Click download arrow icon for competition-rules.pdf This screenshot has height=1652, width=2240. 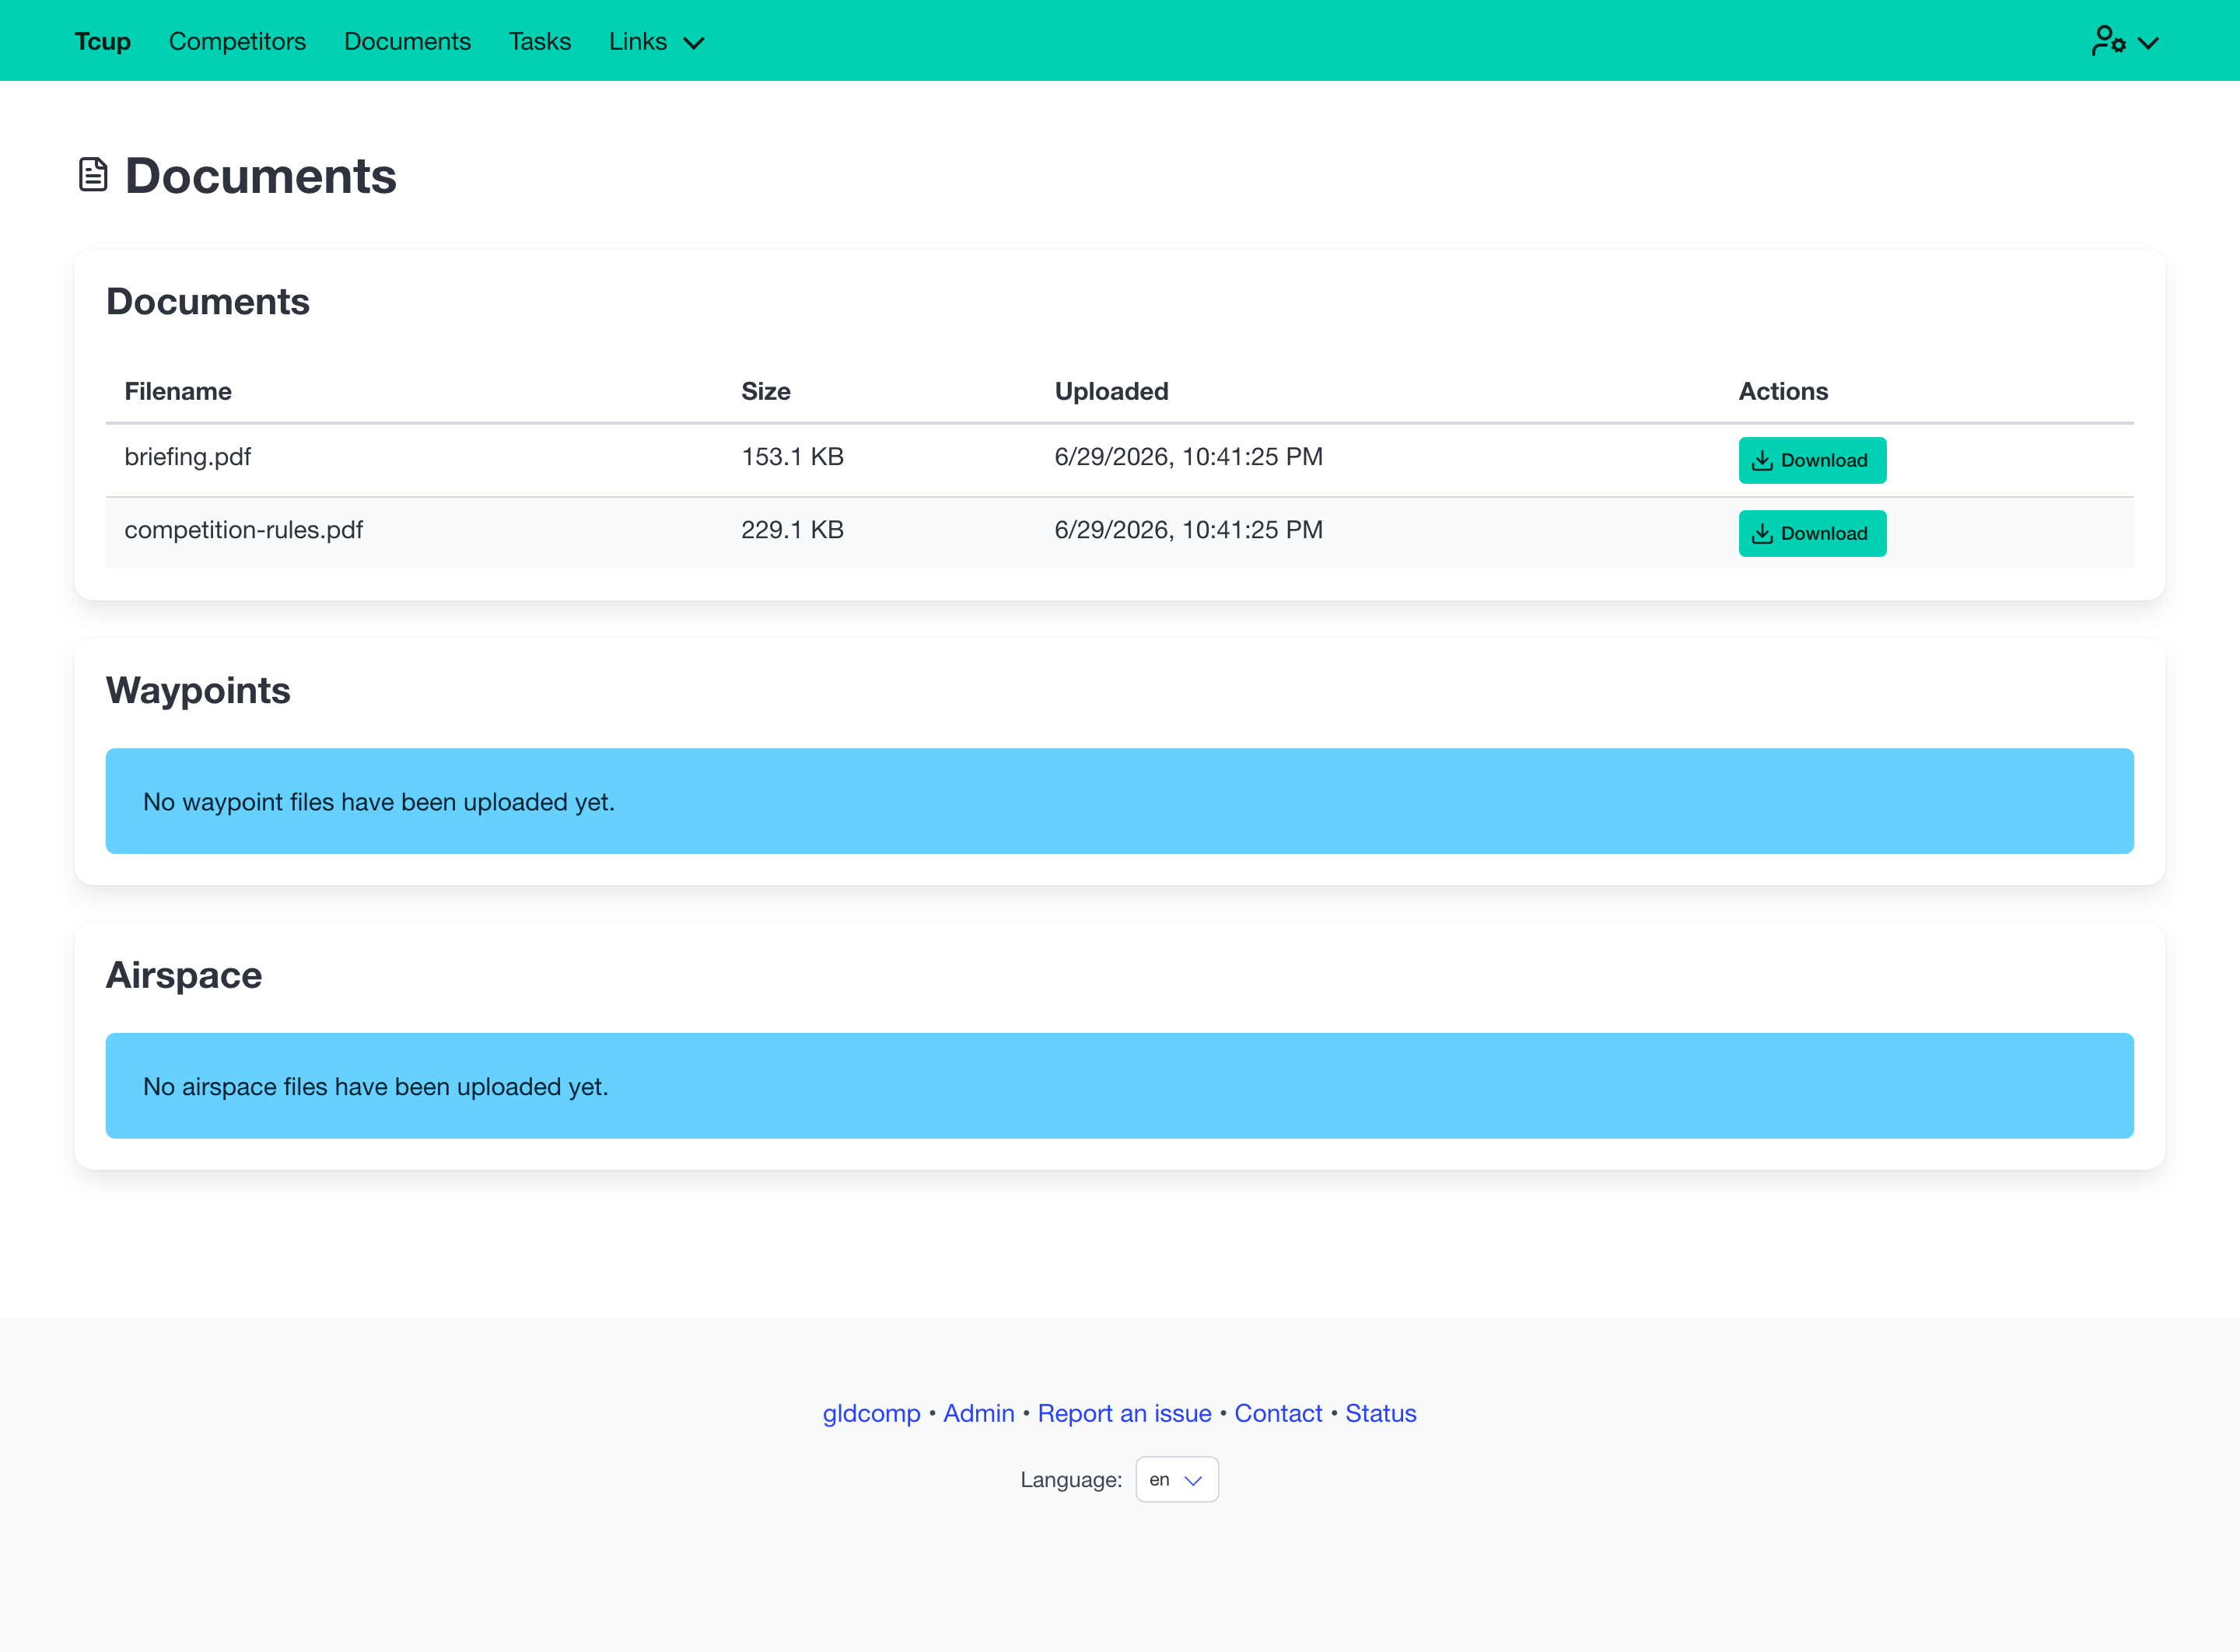coord(1762,533)
